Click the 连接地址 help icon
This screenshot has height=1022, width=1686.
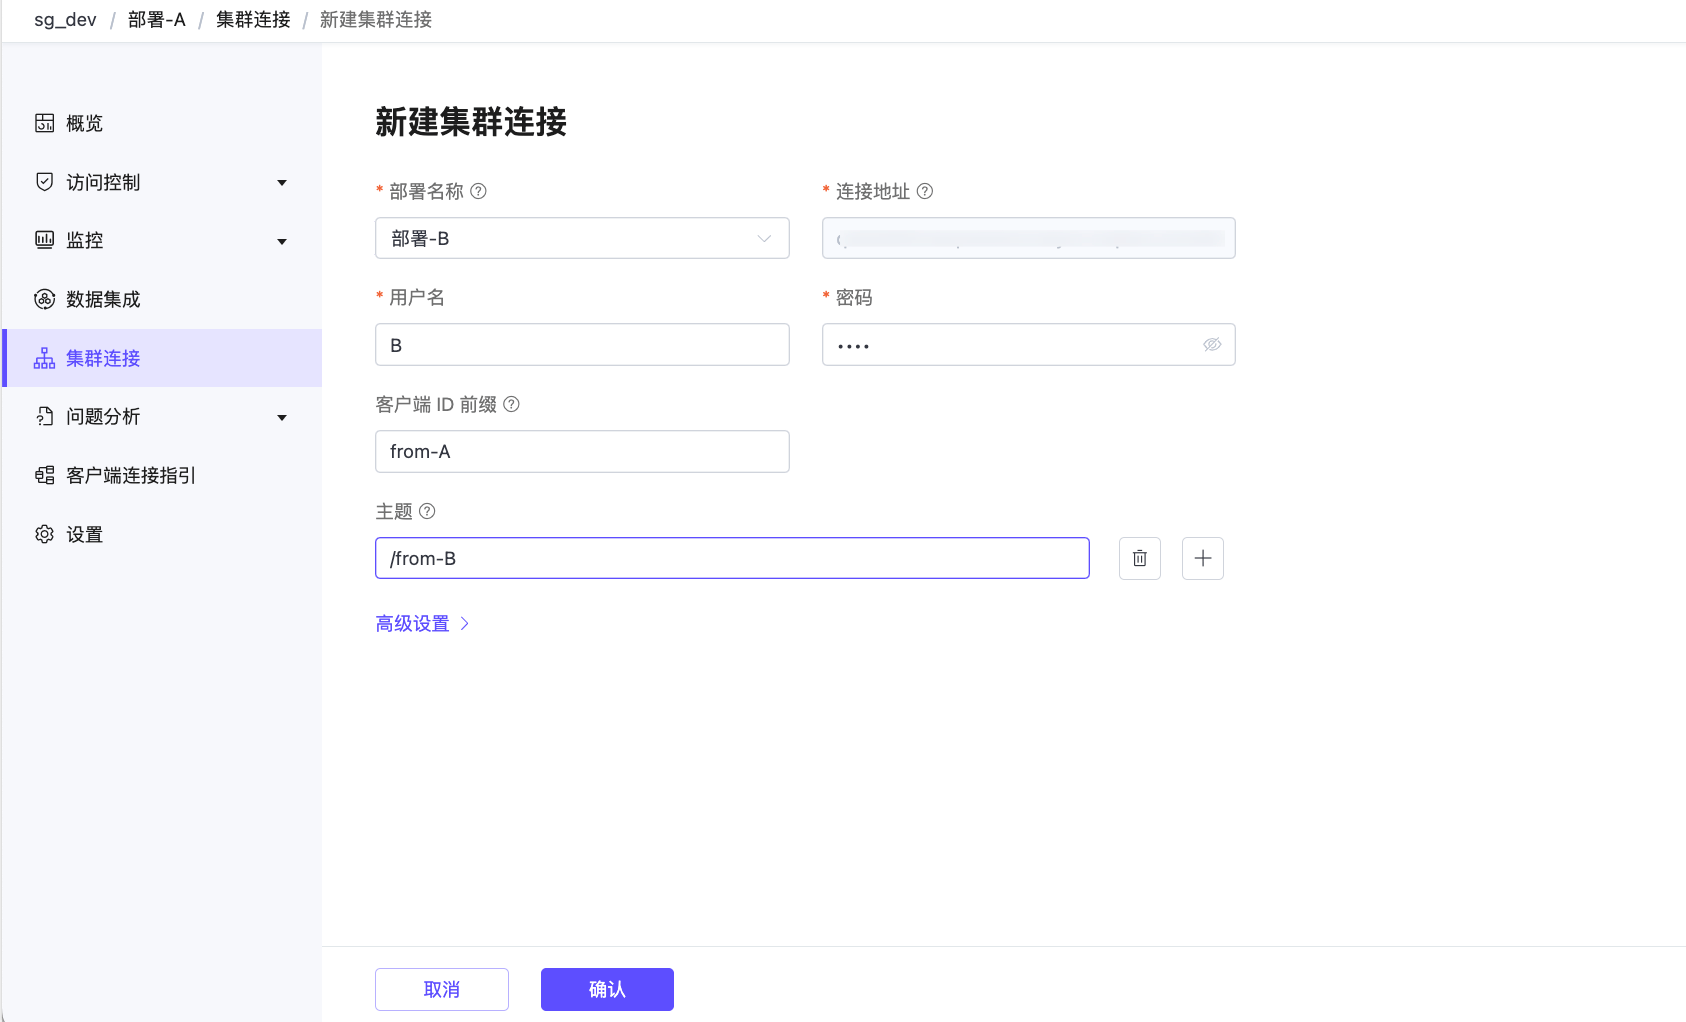pyautogui.click(x=926, y=191)
